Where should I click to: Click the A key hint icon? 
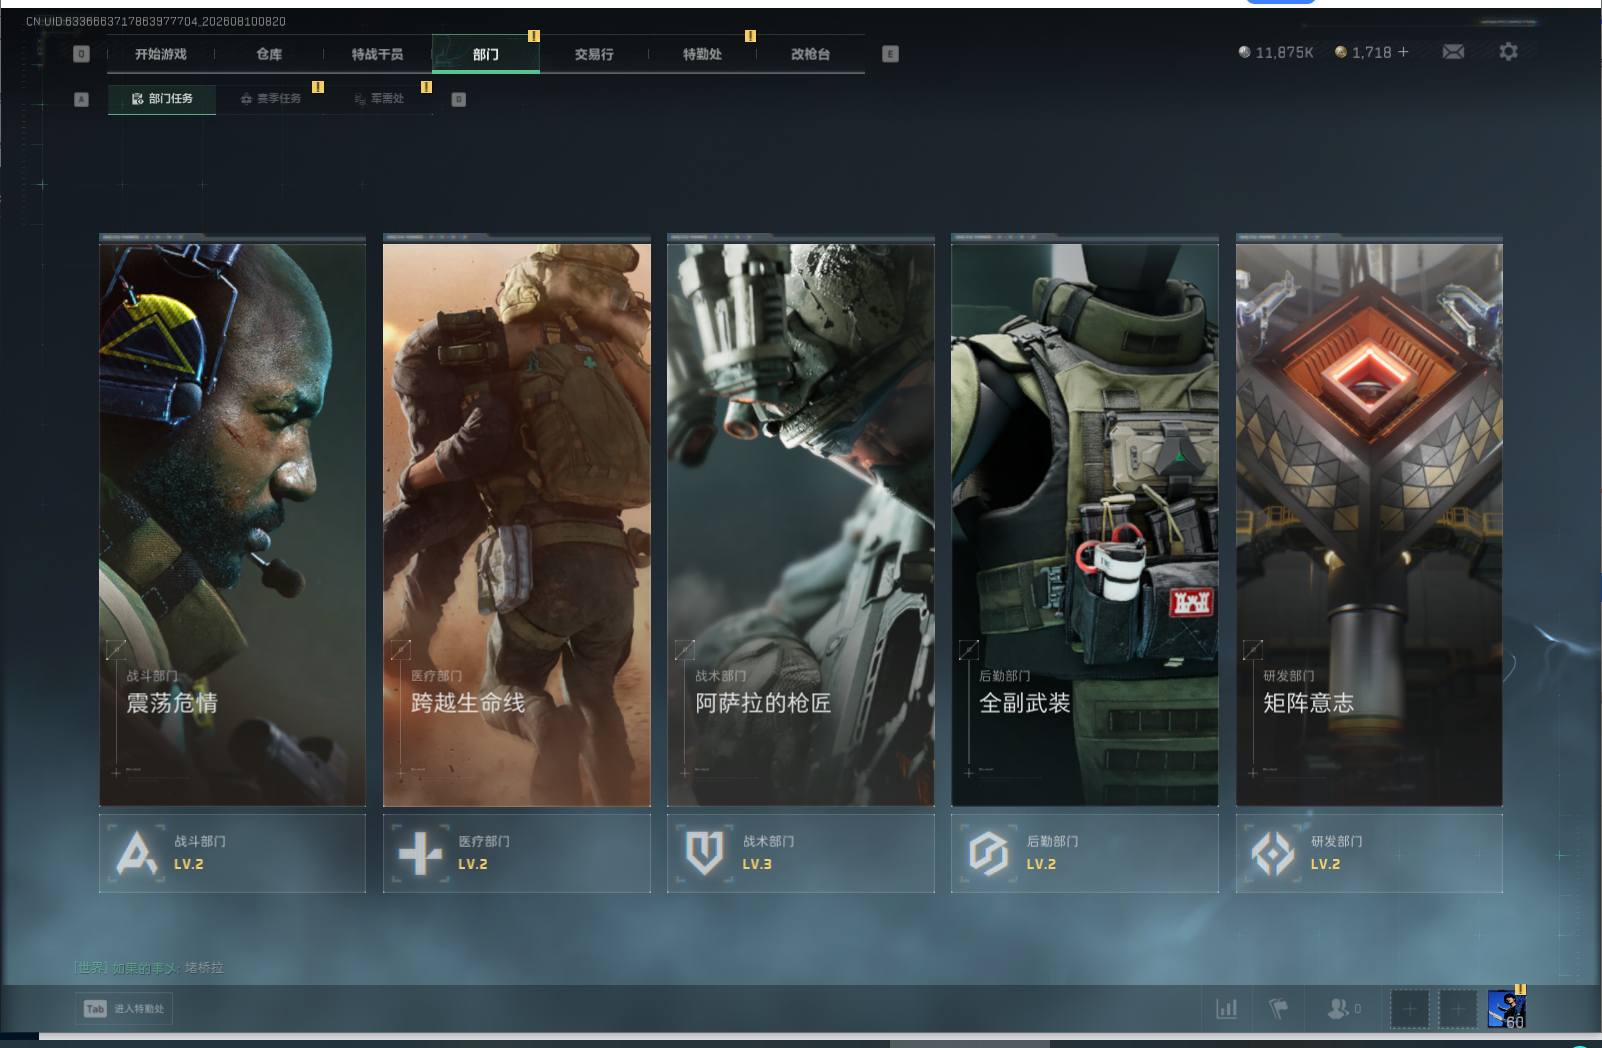(x=82, y=99)
